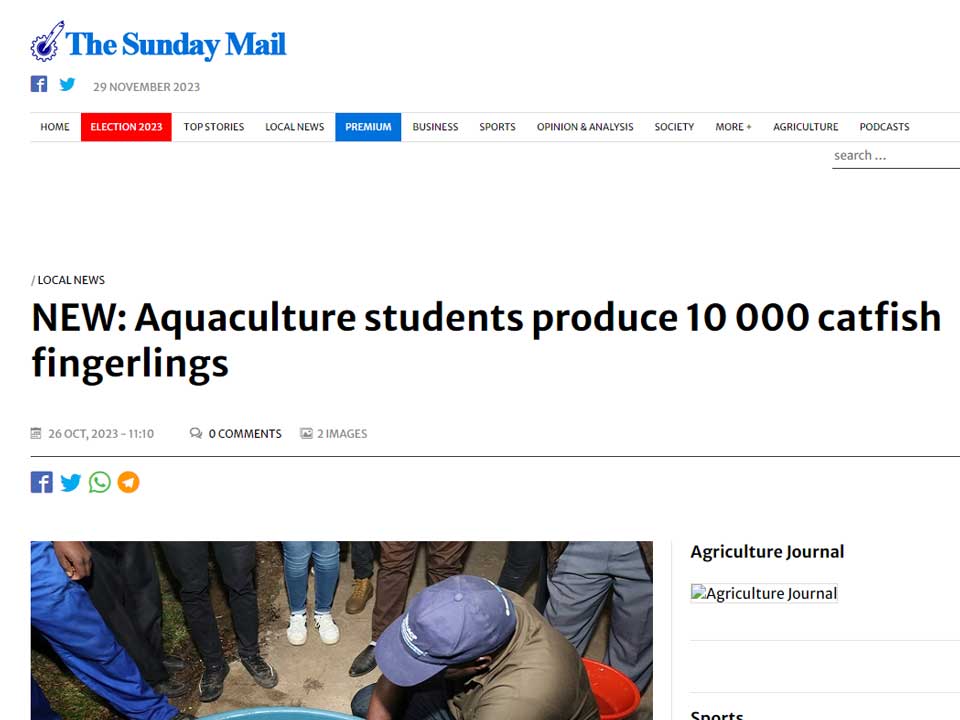Go to Home menu item
Image resolution: width=960 pixels, height=720 pixels.
tap(55, 127)
